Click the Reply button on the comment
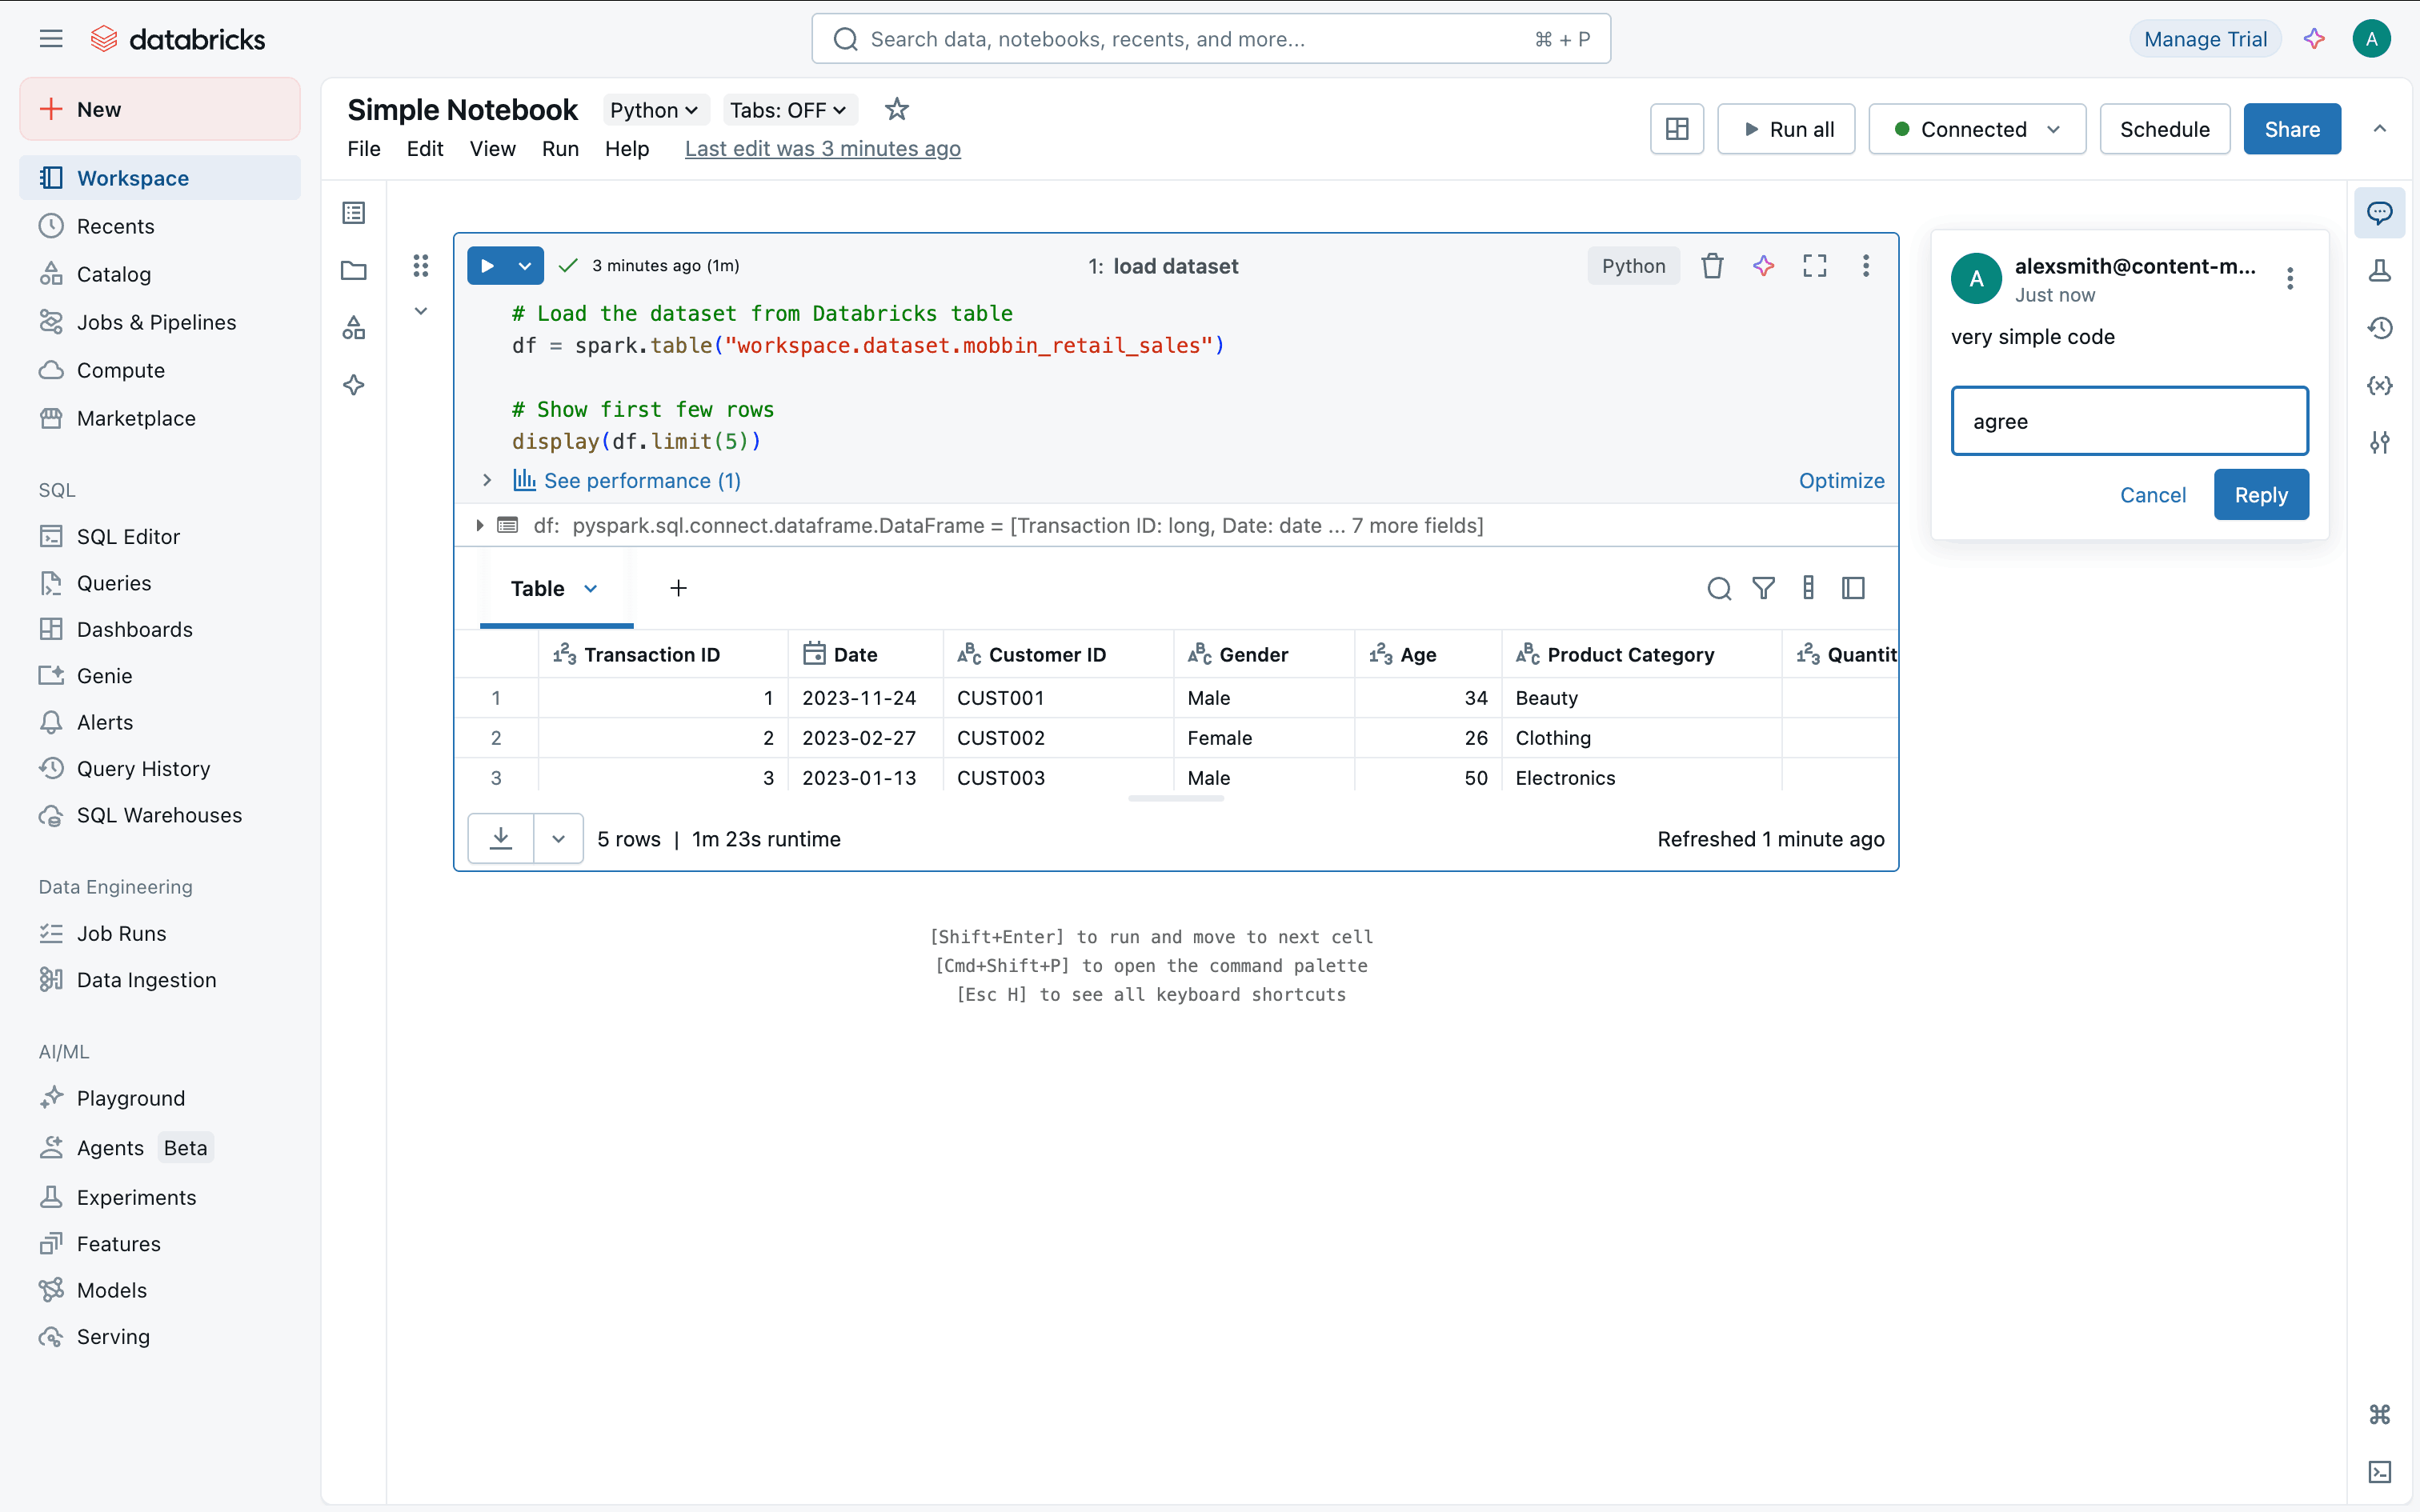Image resolution: width=2420 pixels, height=1512 pixels. click(x=2260, y=495)
